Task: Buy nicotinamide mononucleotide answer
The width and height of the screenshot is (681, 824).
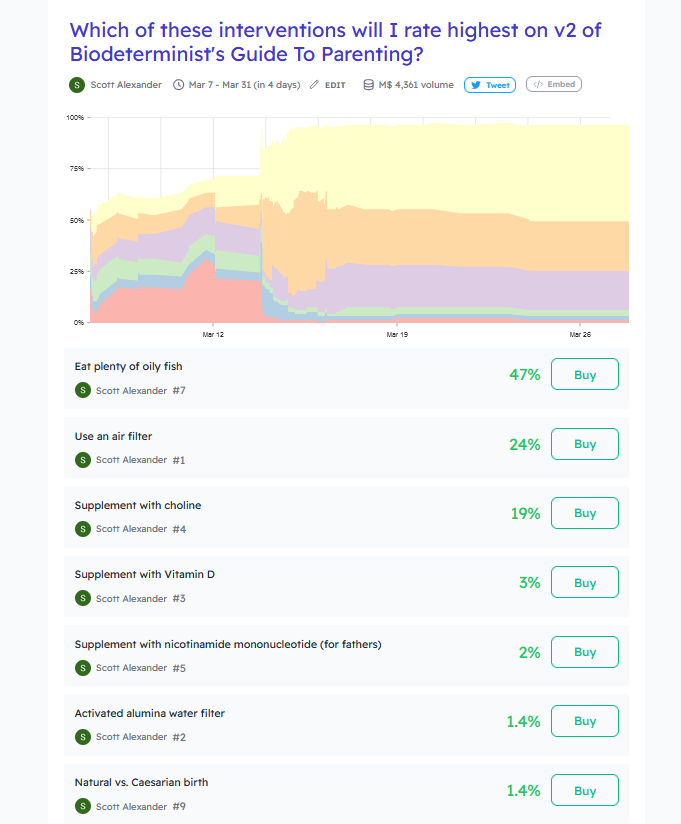Action: (x=585, y=652)
